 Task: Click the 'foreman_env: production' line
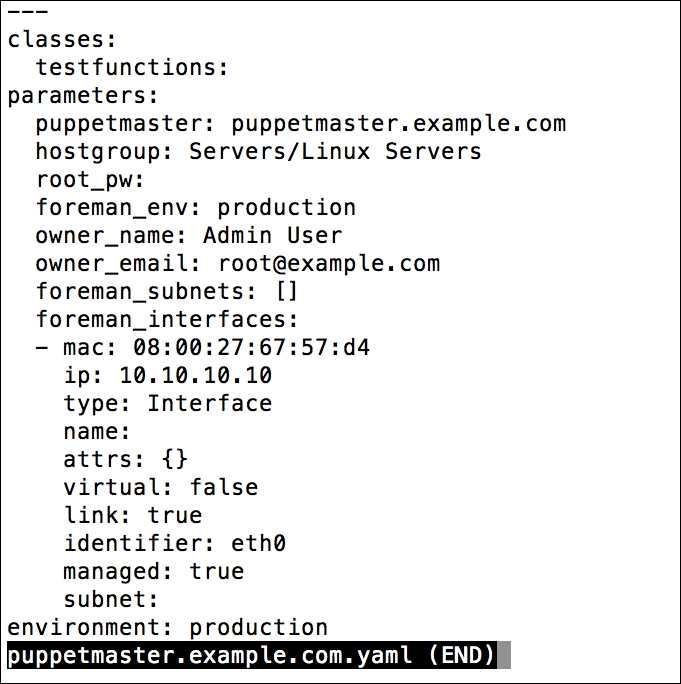(196, 208)
